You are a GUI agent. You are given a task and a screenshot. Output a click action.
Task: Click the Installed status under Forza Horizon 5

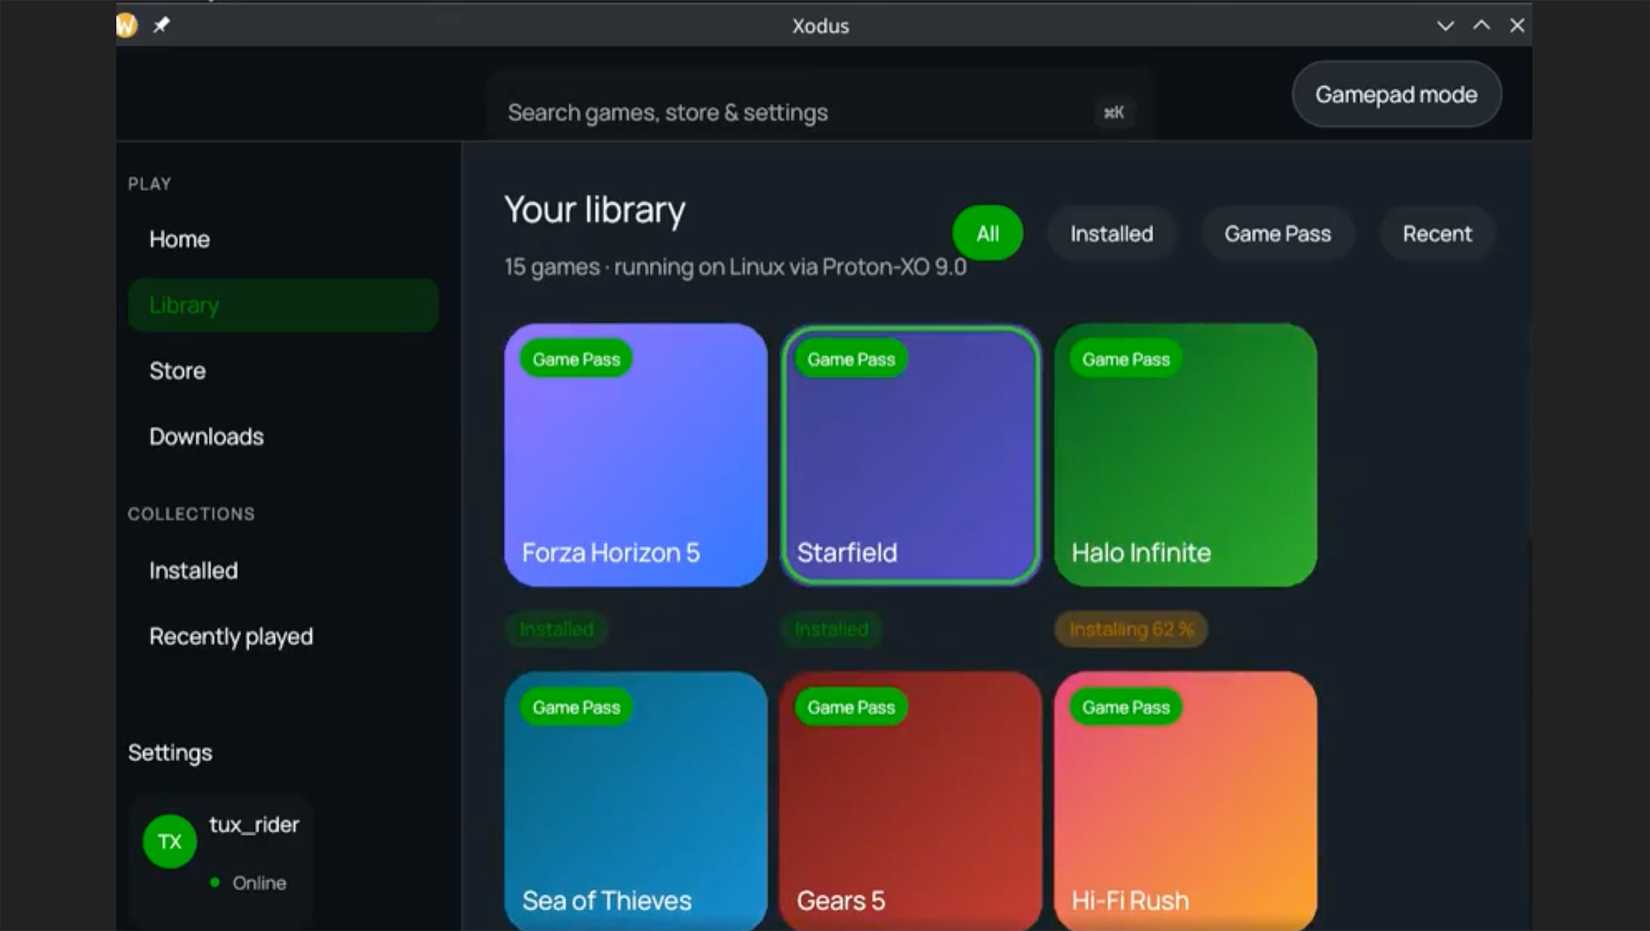click(x=556, y=629)
